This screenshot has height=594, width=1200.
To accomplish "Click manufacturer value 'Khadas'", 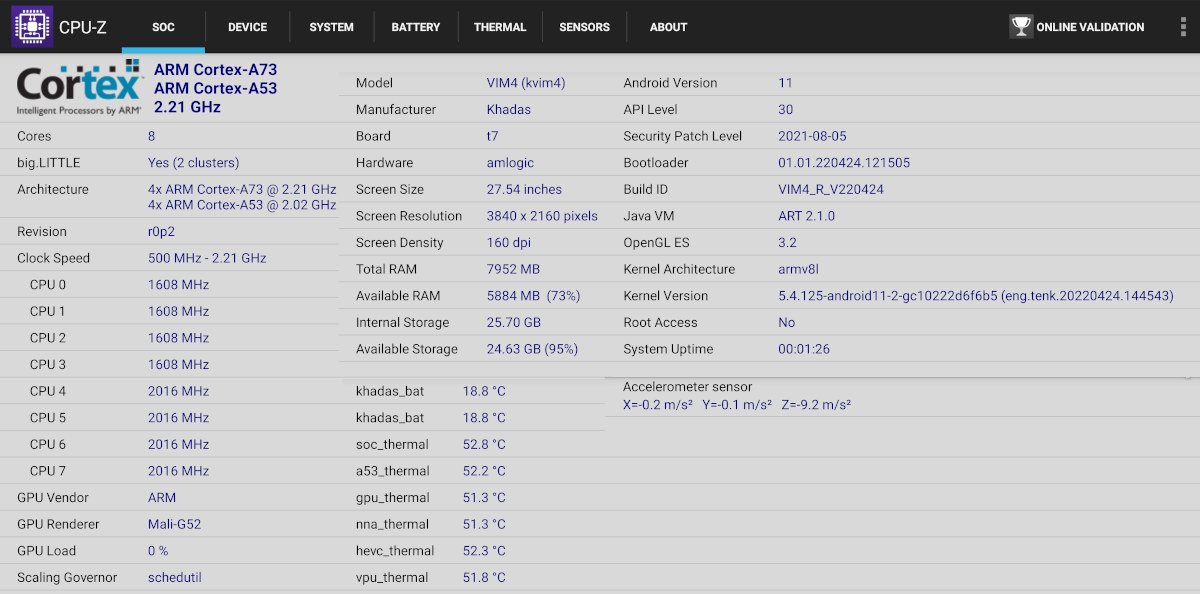I will [x=509, y=109].
